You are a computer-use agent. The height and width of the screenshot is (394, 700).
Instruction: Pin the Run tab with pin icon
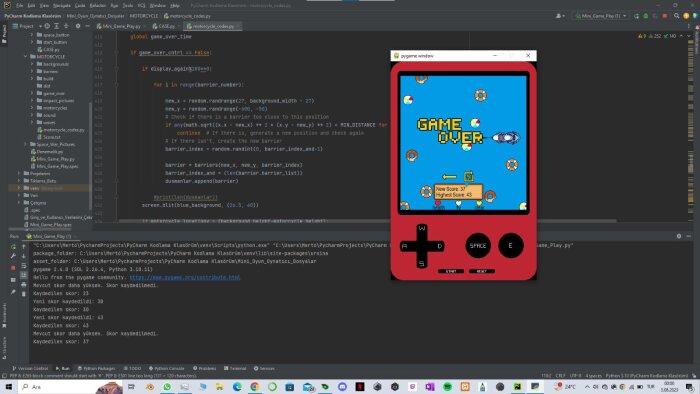[13, 292]
